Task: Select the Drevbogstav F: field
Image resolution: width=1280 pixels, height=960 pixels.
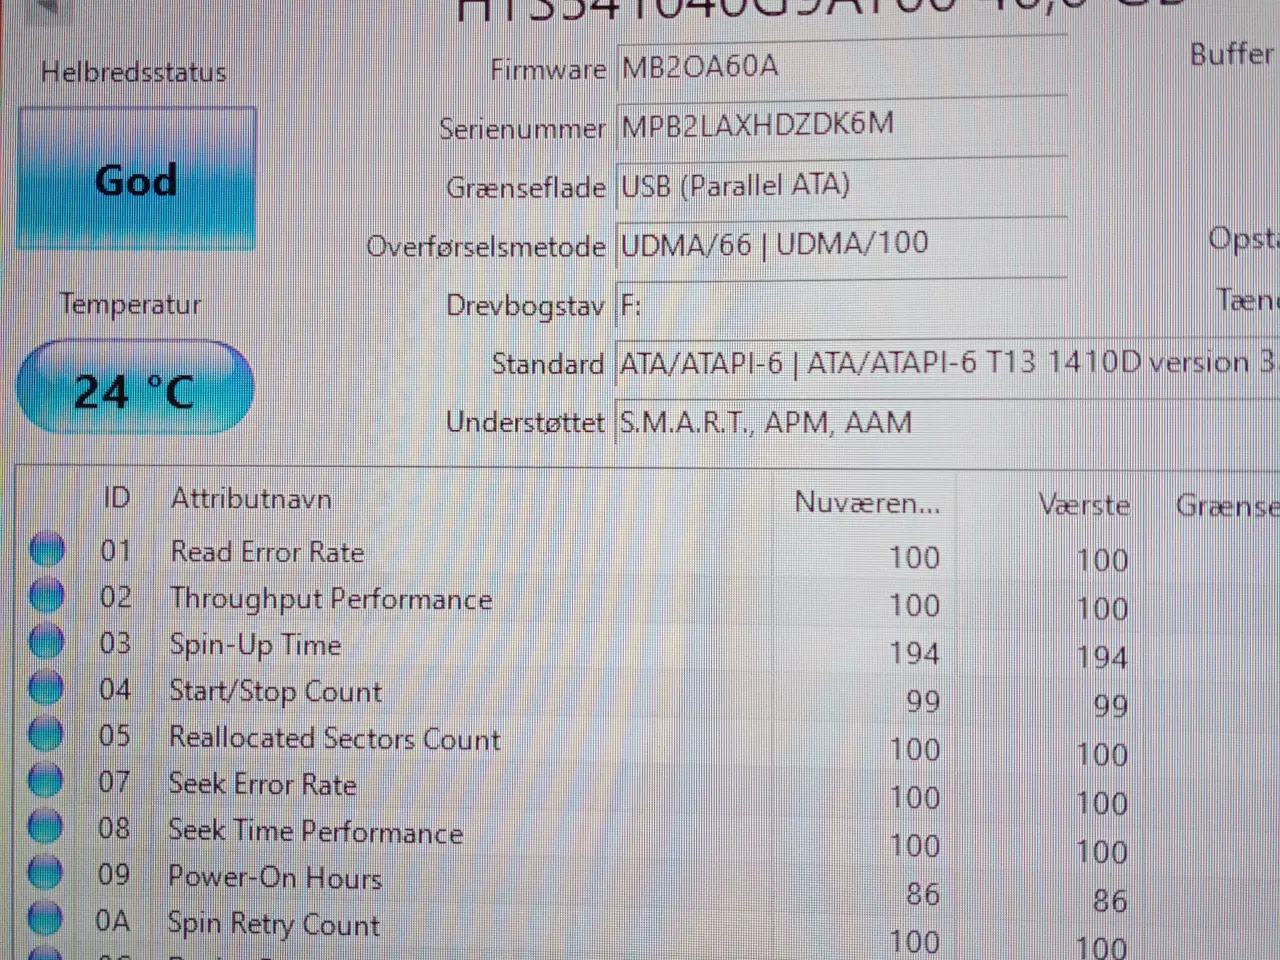Action: tap(840, 305)
